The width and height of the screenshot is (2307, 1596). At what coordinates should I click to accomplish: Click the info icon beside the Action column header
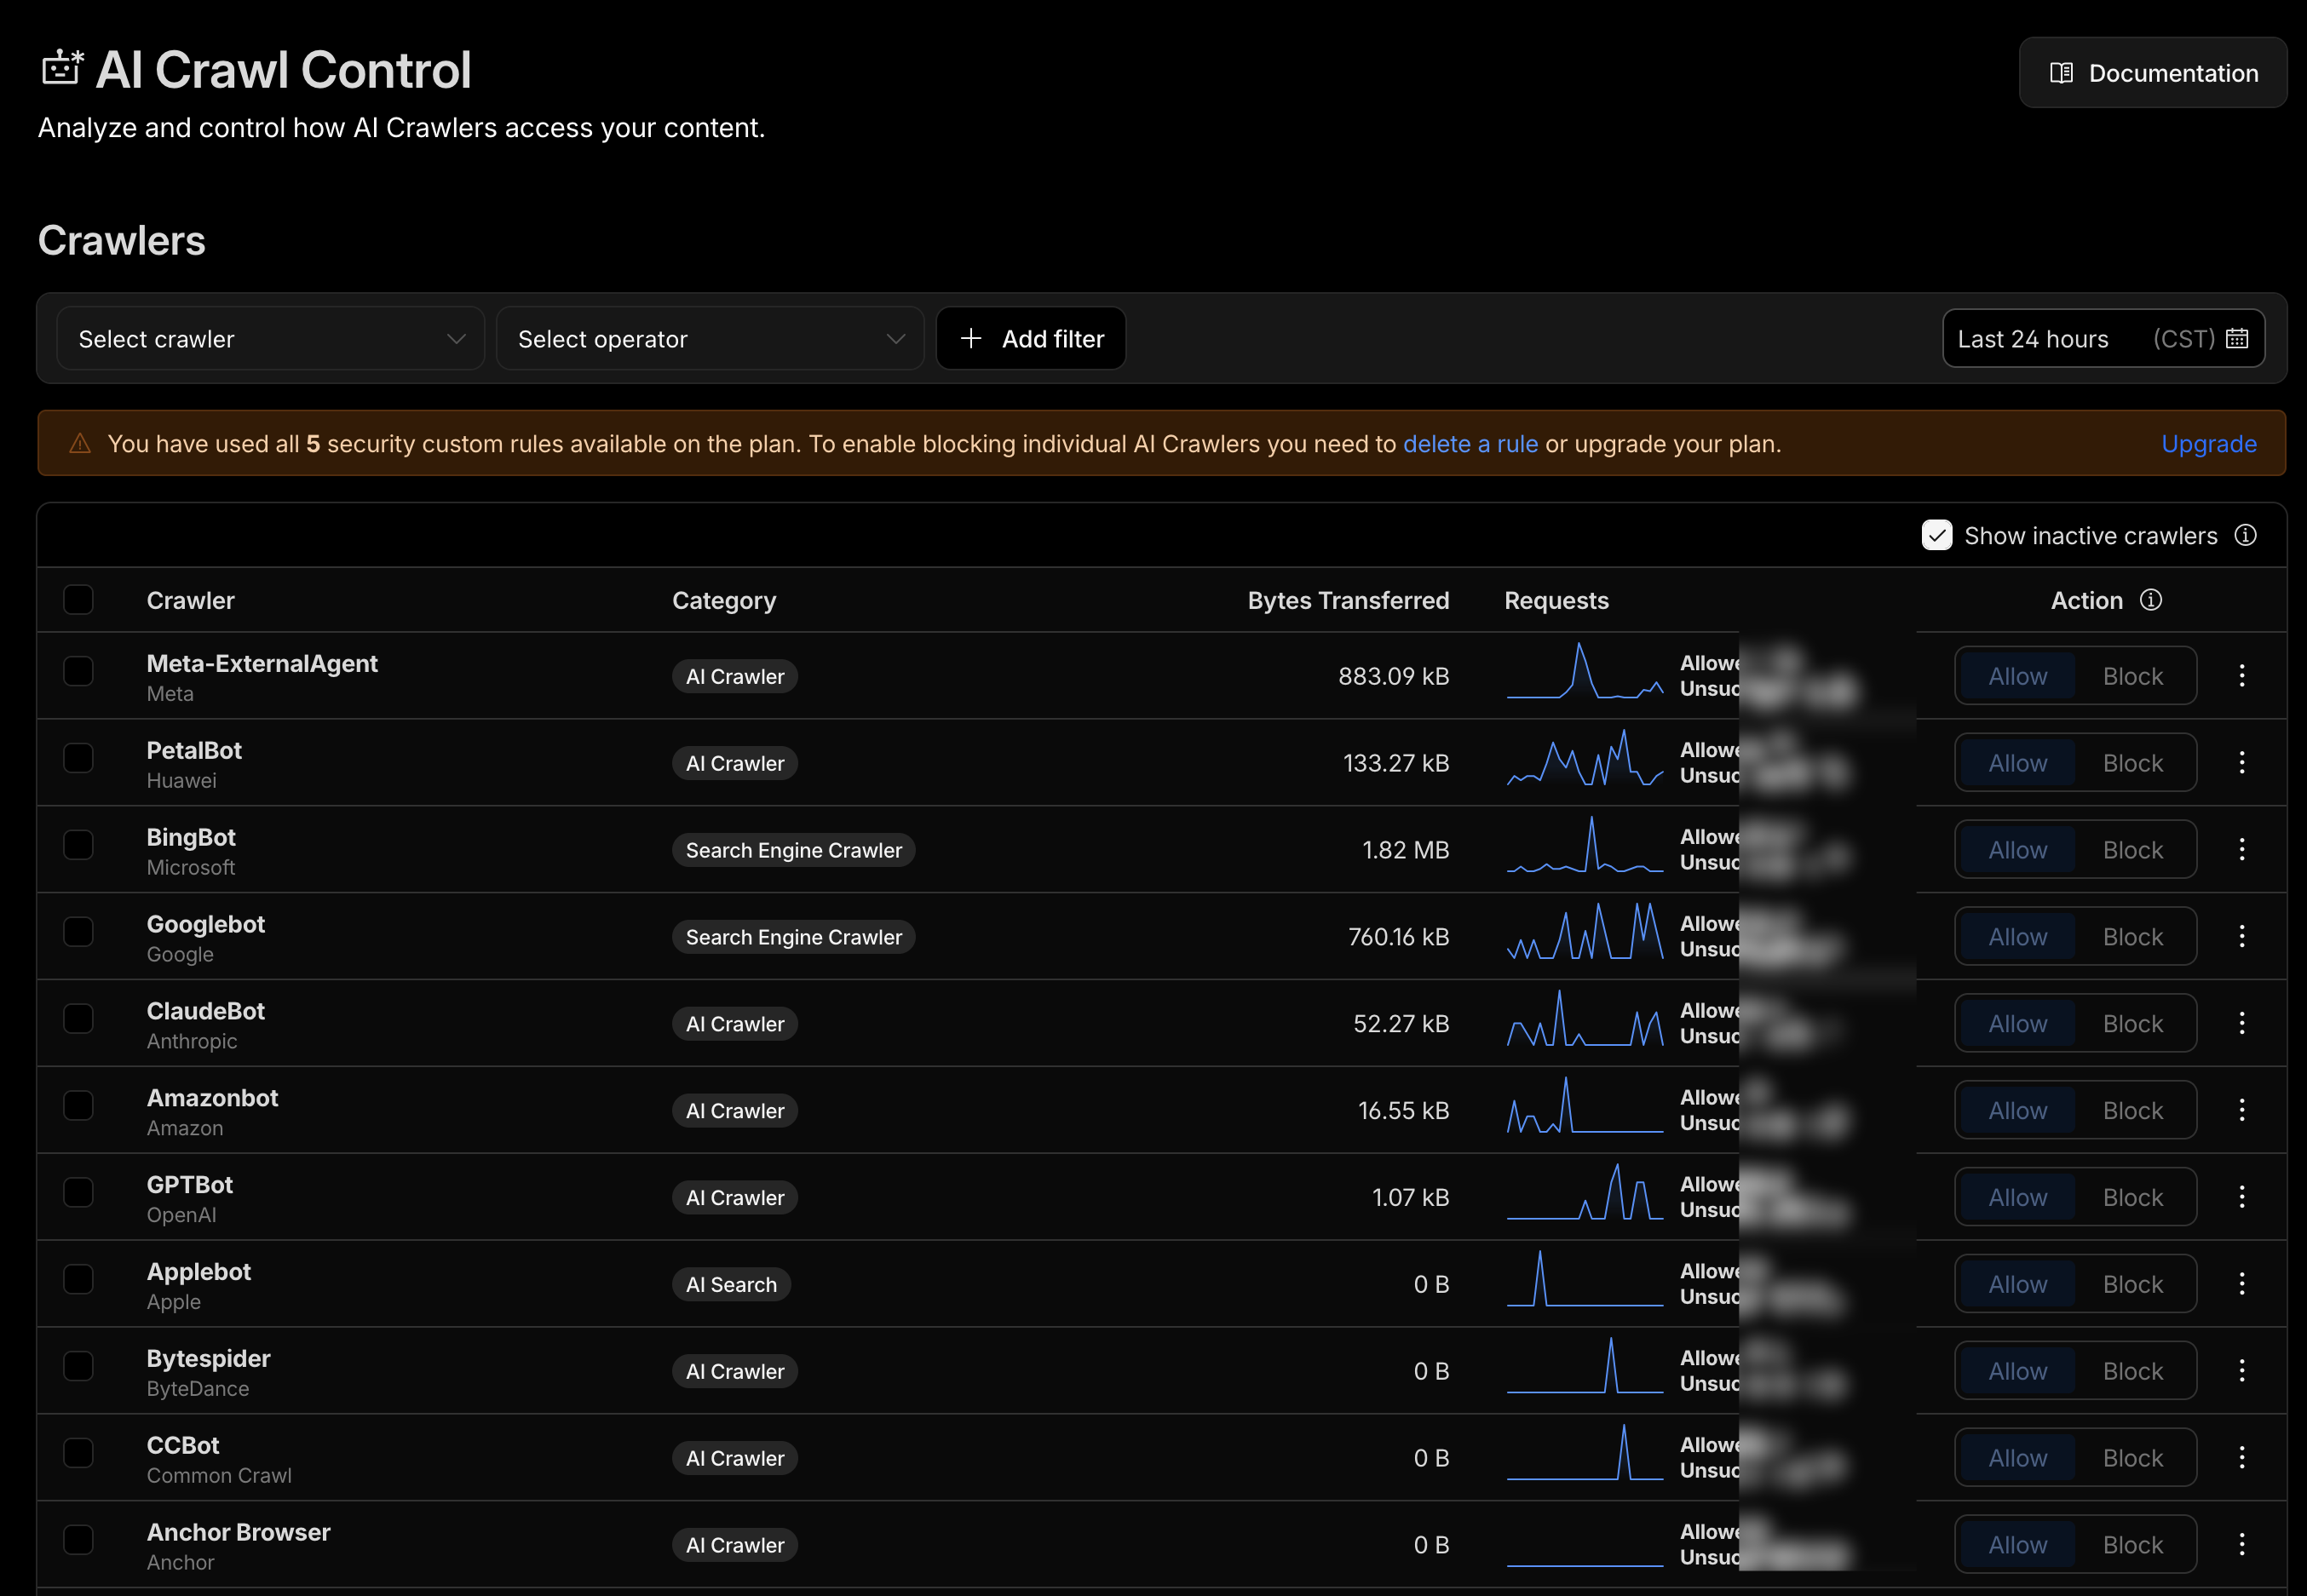(x=2151, y=600)
